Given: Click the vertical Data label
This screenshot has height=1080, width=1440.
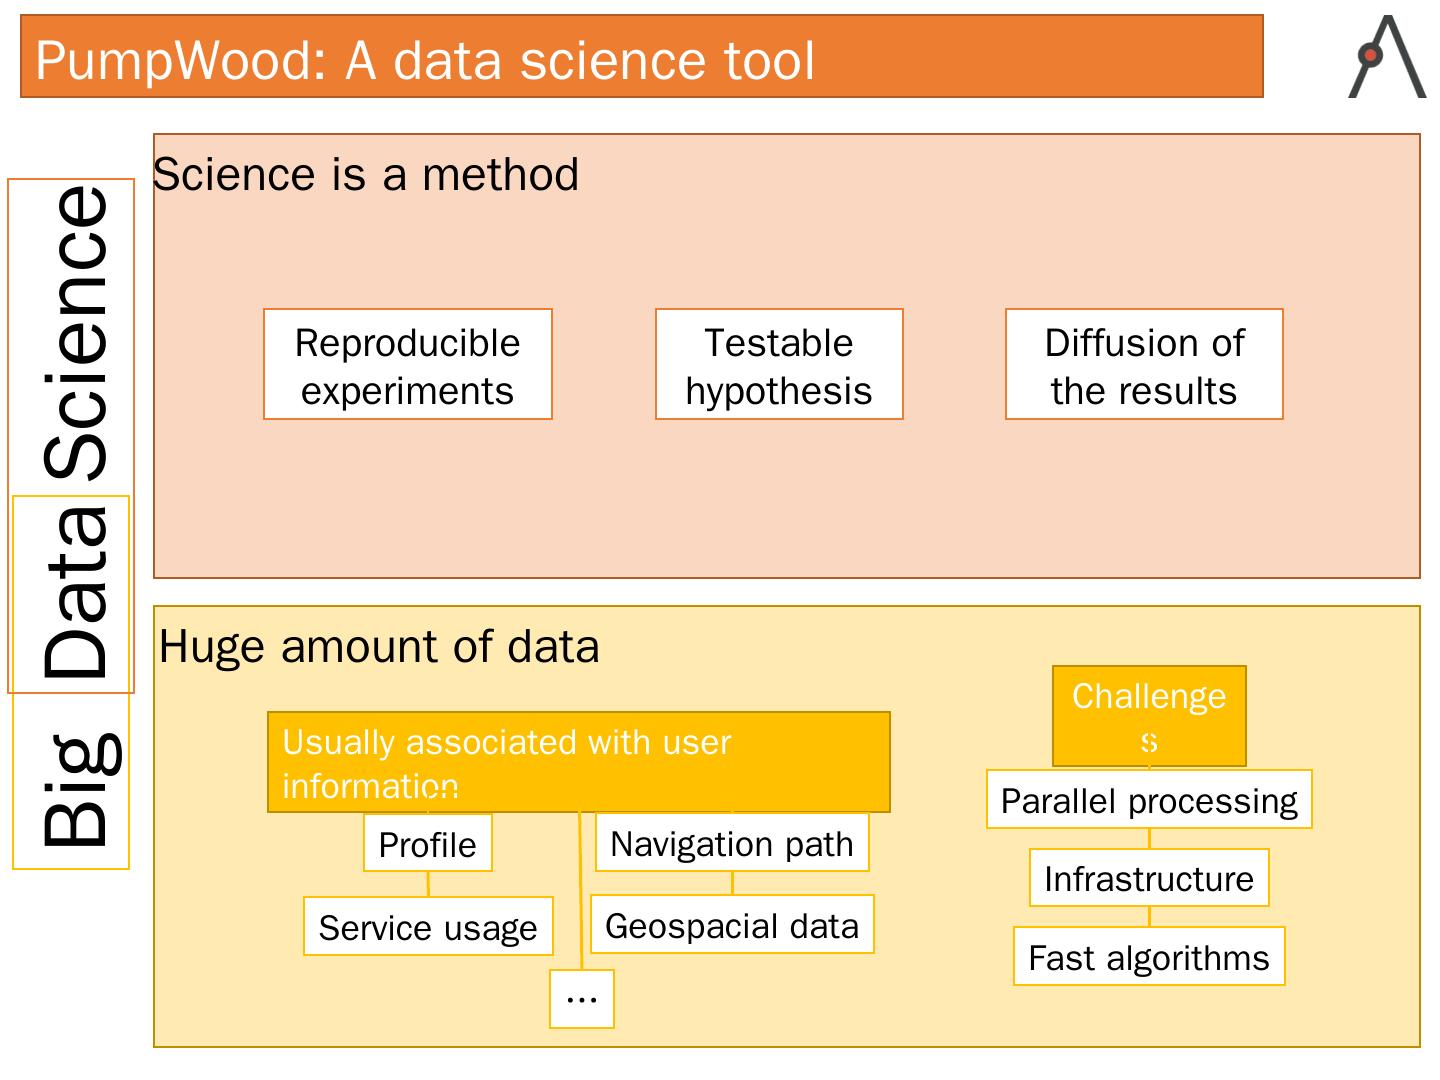Looking at the screenshot, I should tap(75, 592).
